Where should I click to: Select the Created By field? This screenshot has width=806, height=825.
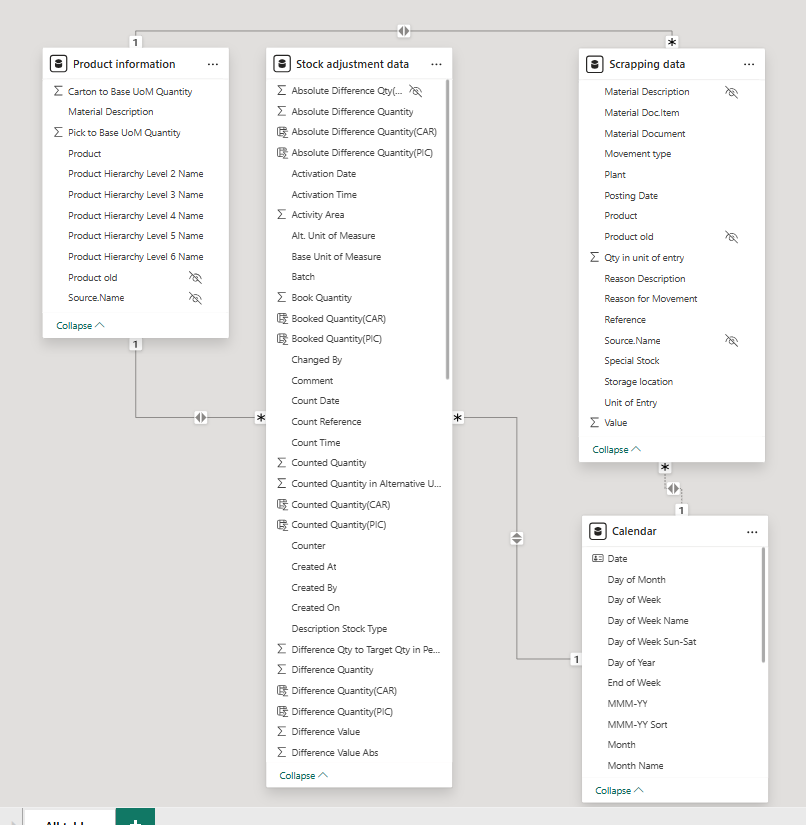pos(314,587)
